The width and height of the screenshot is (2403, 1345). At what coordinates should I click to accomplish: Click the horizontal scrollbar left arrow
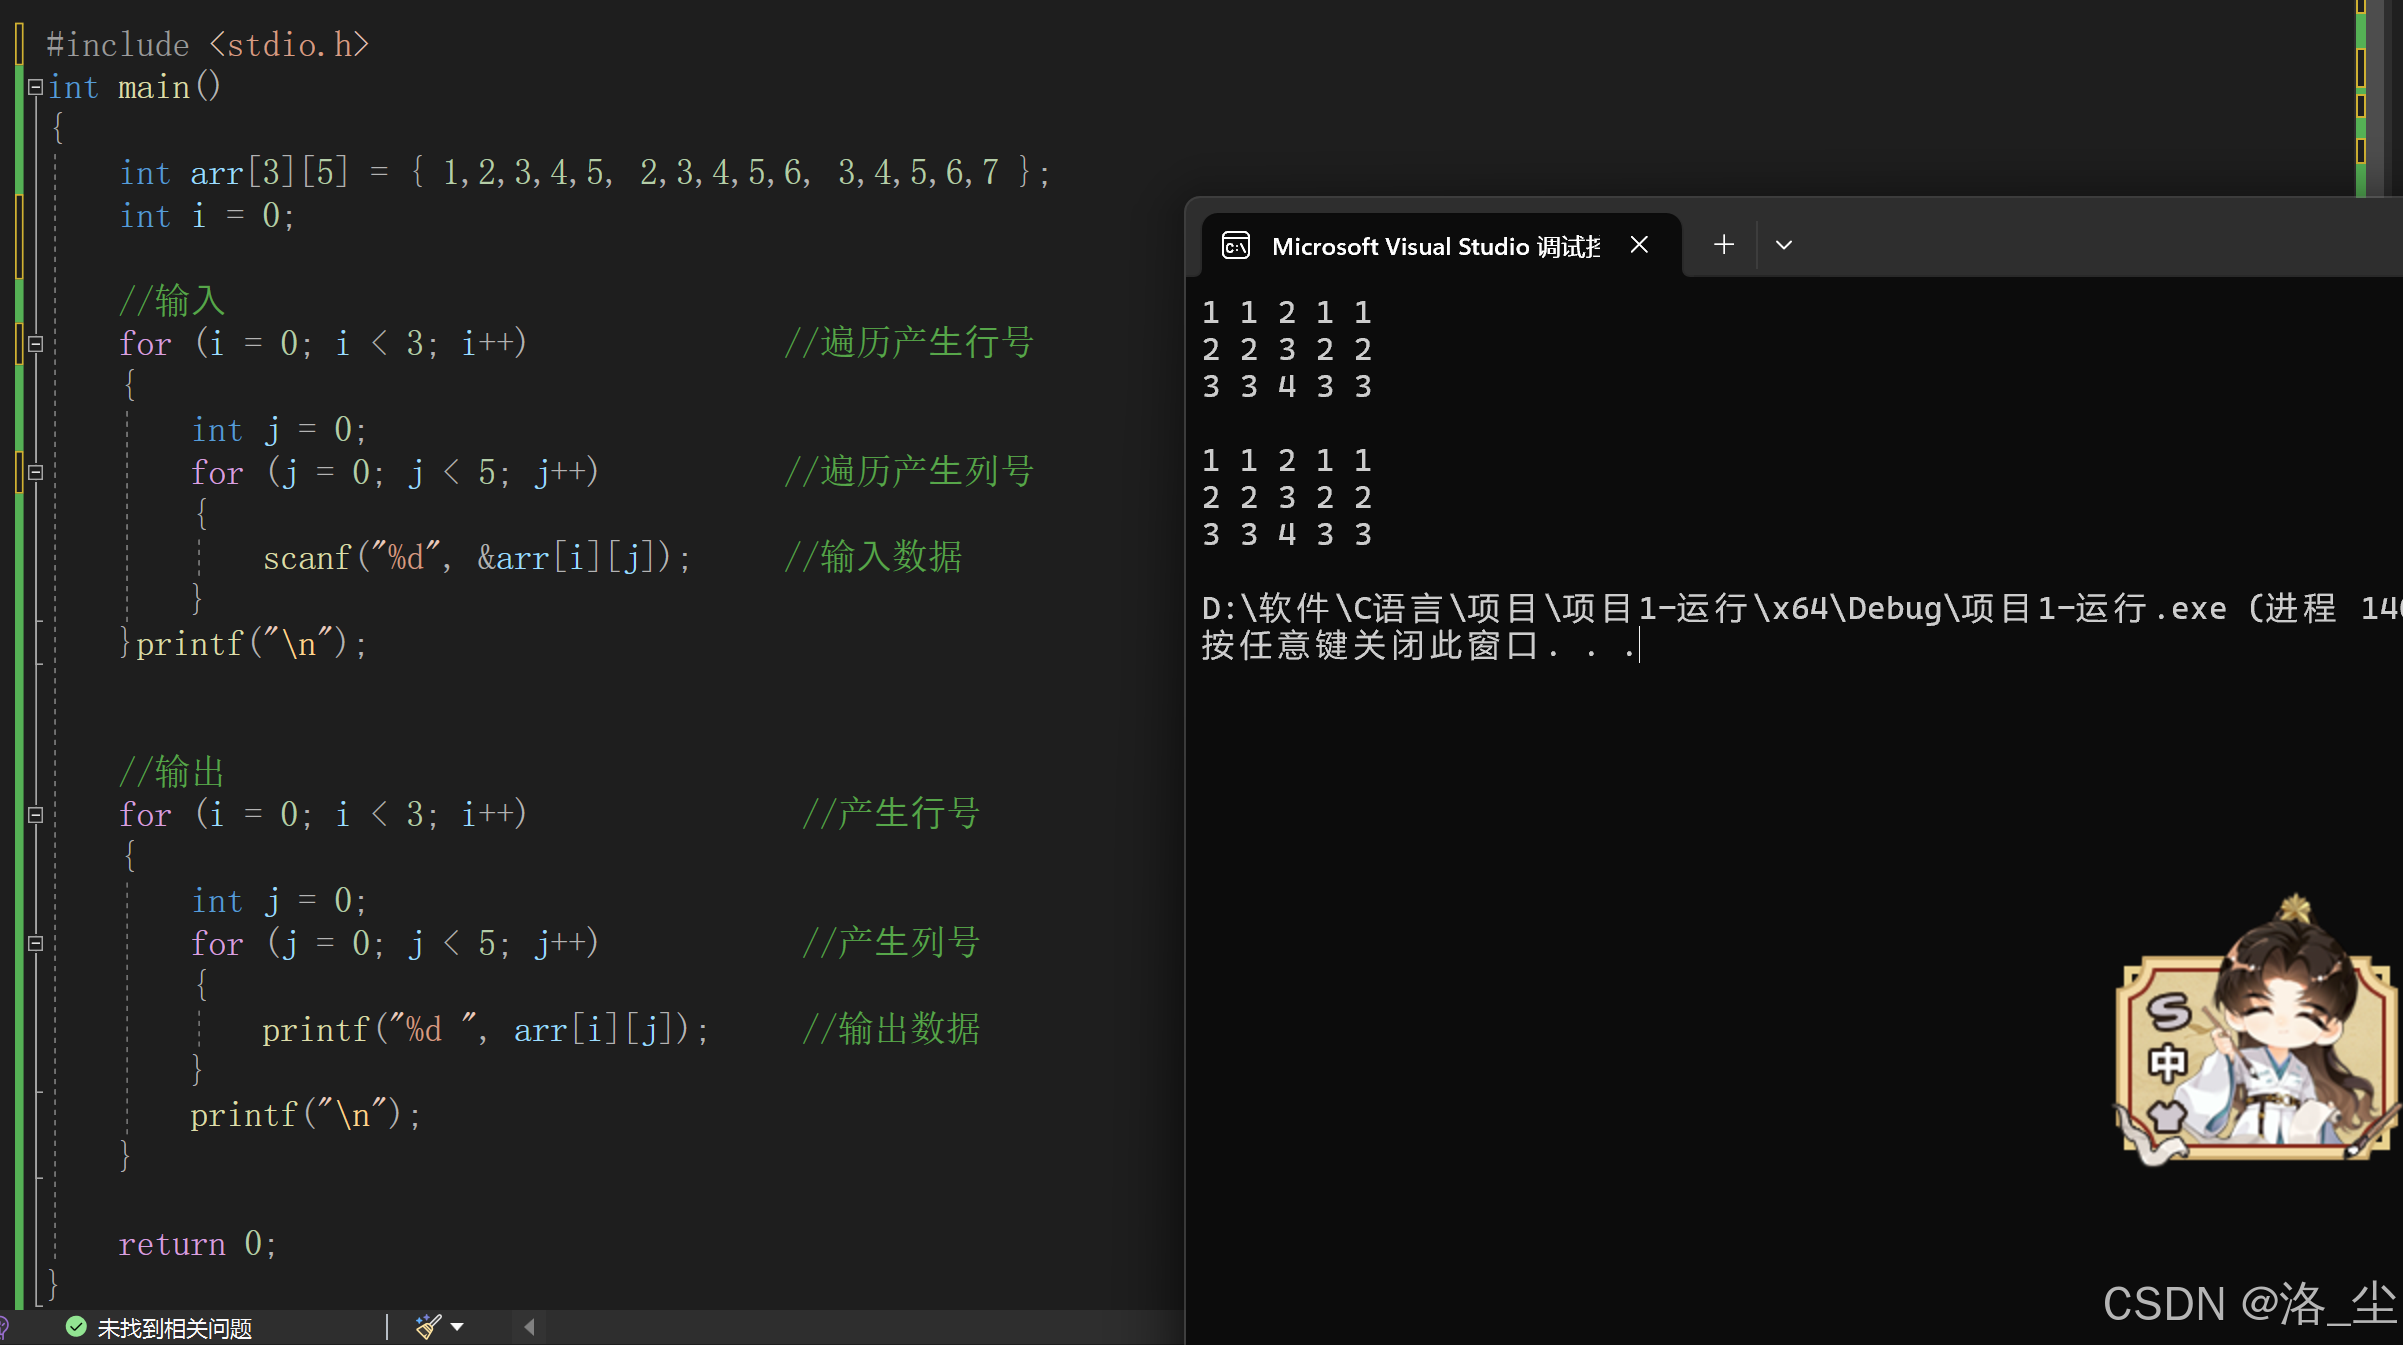pos(530,1327)
